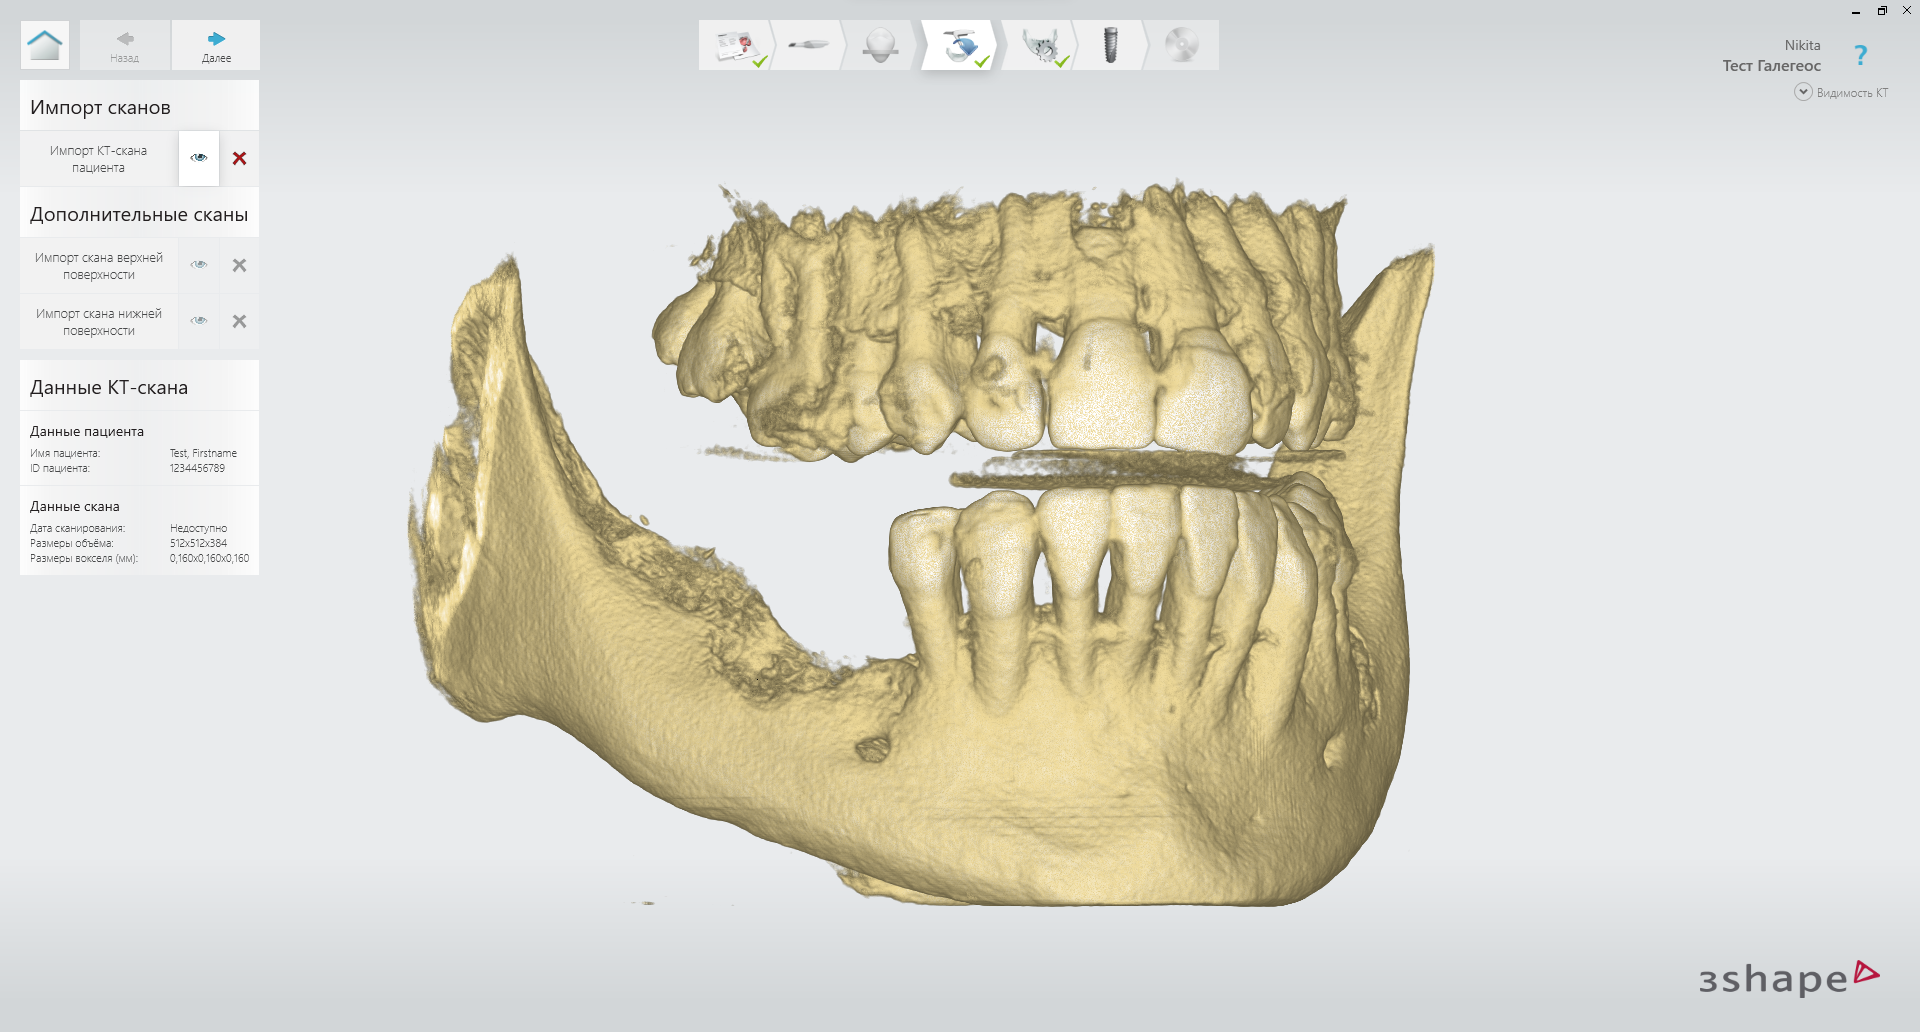Delete the lower surface scan

(x=239, y=321)
